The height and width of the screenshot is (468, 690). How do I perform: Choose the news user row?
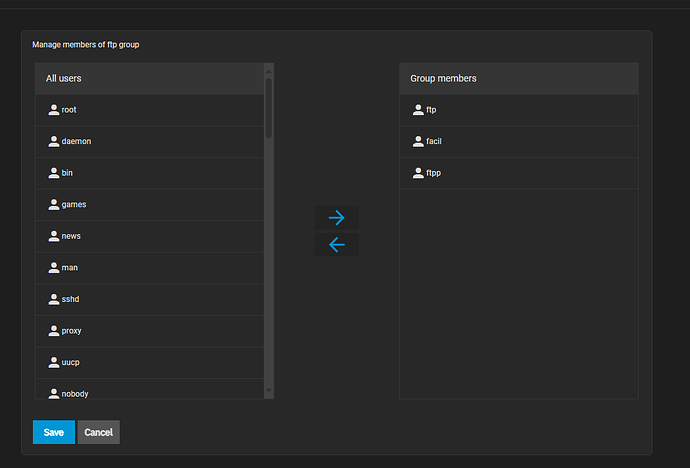150,237
